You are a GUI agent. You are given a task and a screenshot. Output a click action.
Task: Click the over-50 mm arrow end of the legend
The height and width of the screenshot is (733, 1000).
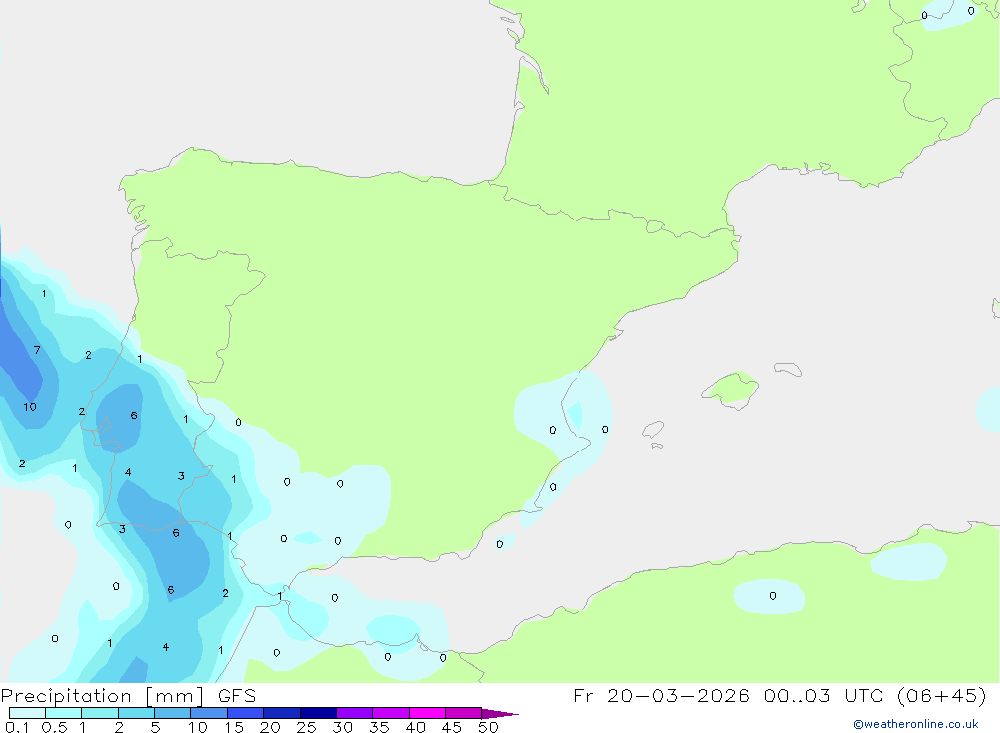(499, 713)
